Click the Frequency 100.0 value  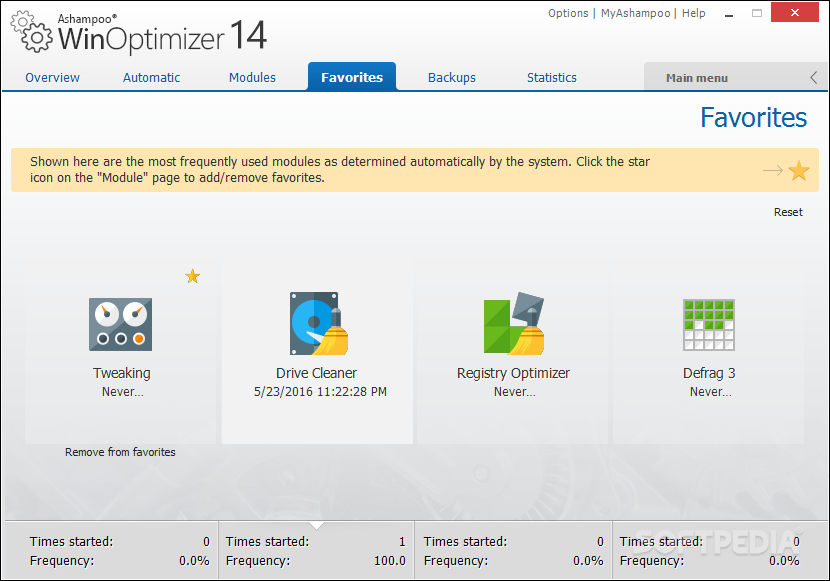tap(390, 560)
